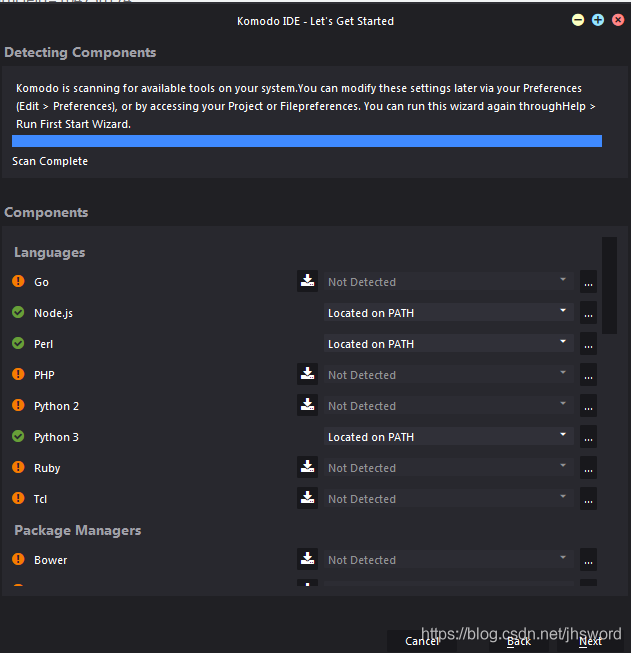The image size is (631, 653).
Task: Open the Node.js location dropdown
Action: (448, 312)
